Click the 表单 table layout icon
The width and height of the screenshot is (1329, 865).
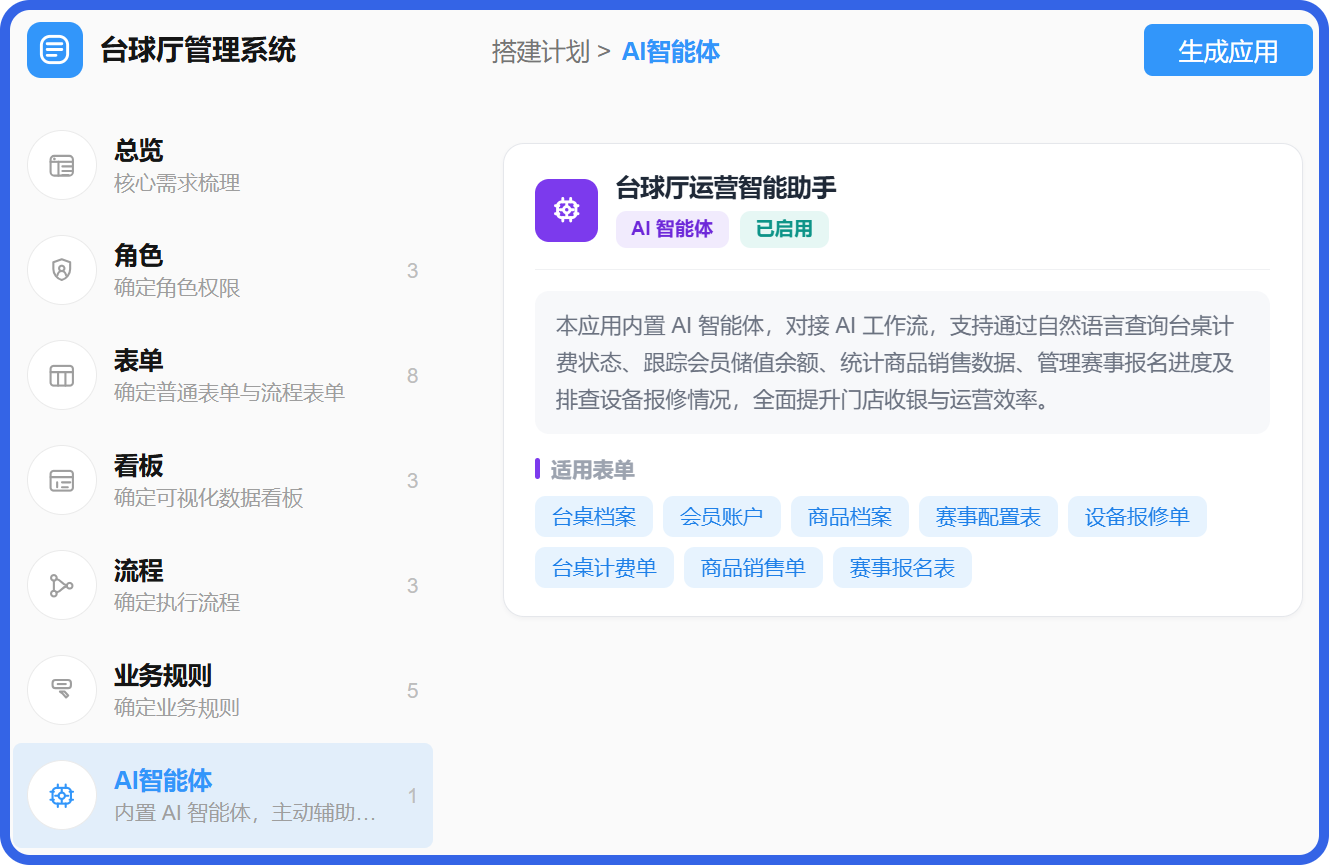point(62,375)
